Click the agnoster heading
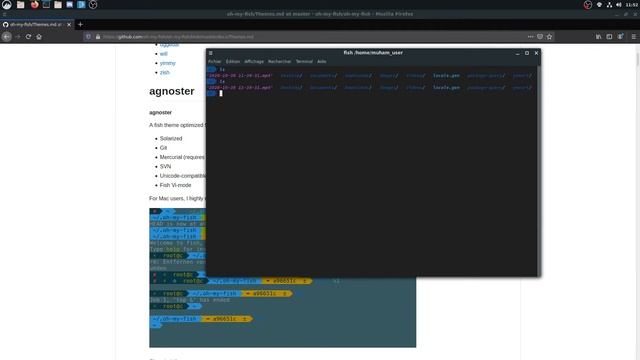 pyautogui.click(x=171, y=91)
